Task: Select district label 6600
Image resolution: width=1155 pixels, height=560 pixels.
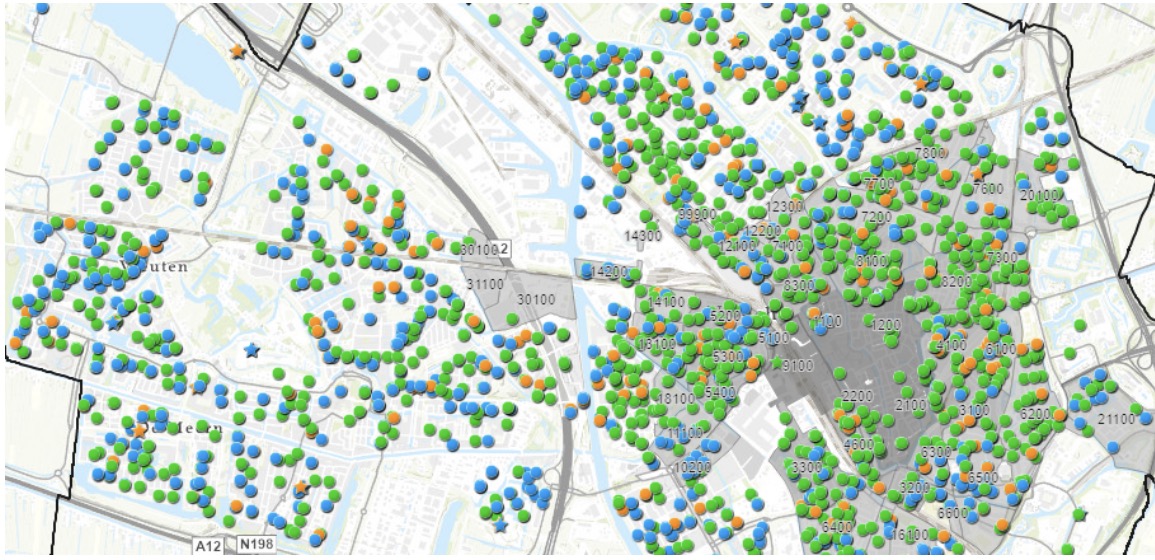Action: 952,512
